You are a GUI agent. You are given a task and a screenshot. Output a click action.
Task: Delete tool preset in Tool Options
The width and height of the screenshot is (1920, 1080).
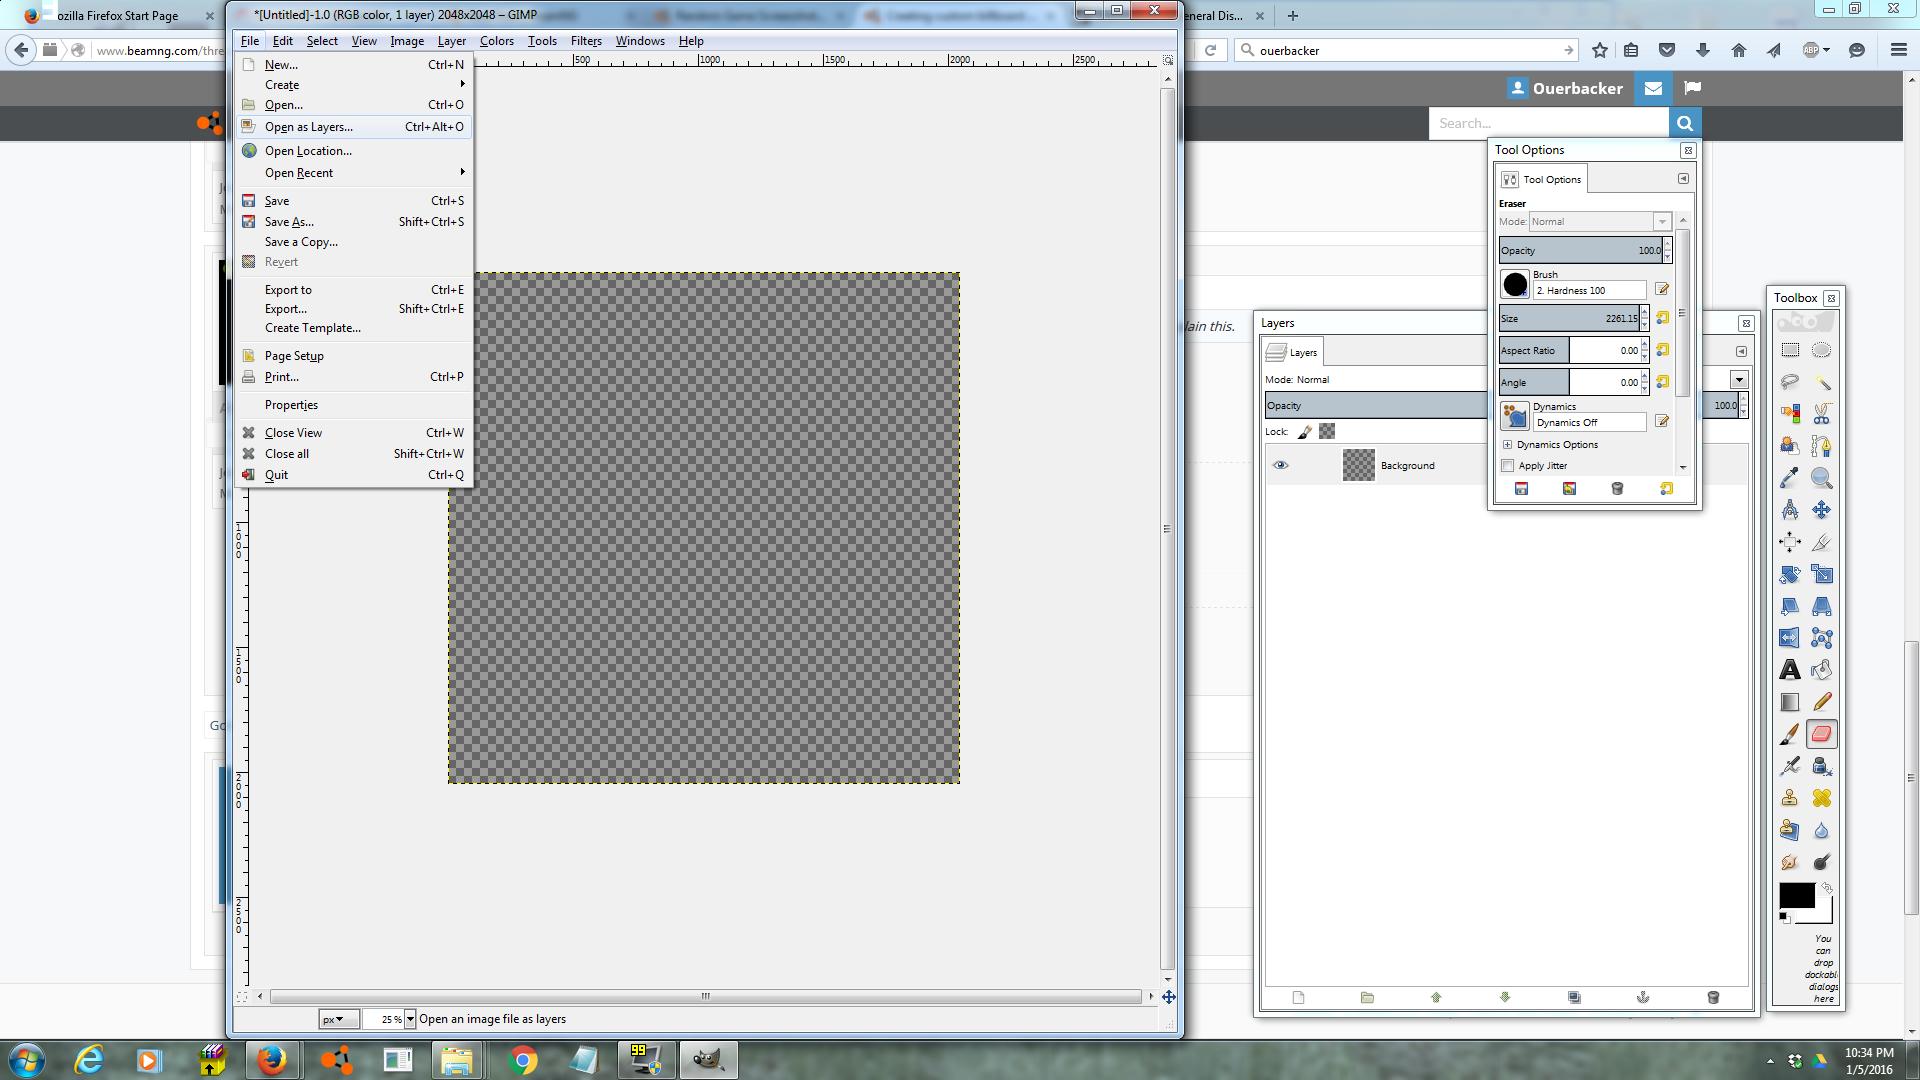coord(1617,488)
